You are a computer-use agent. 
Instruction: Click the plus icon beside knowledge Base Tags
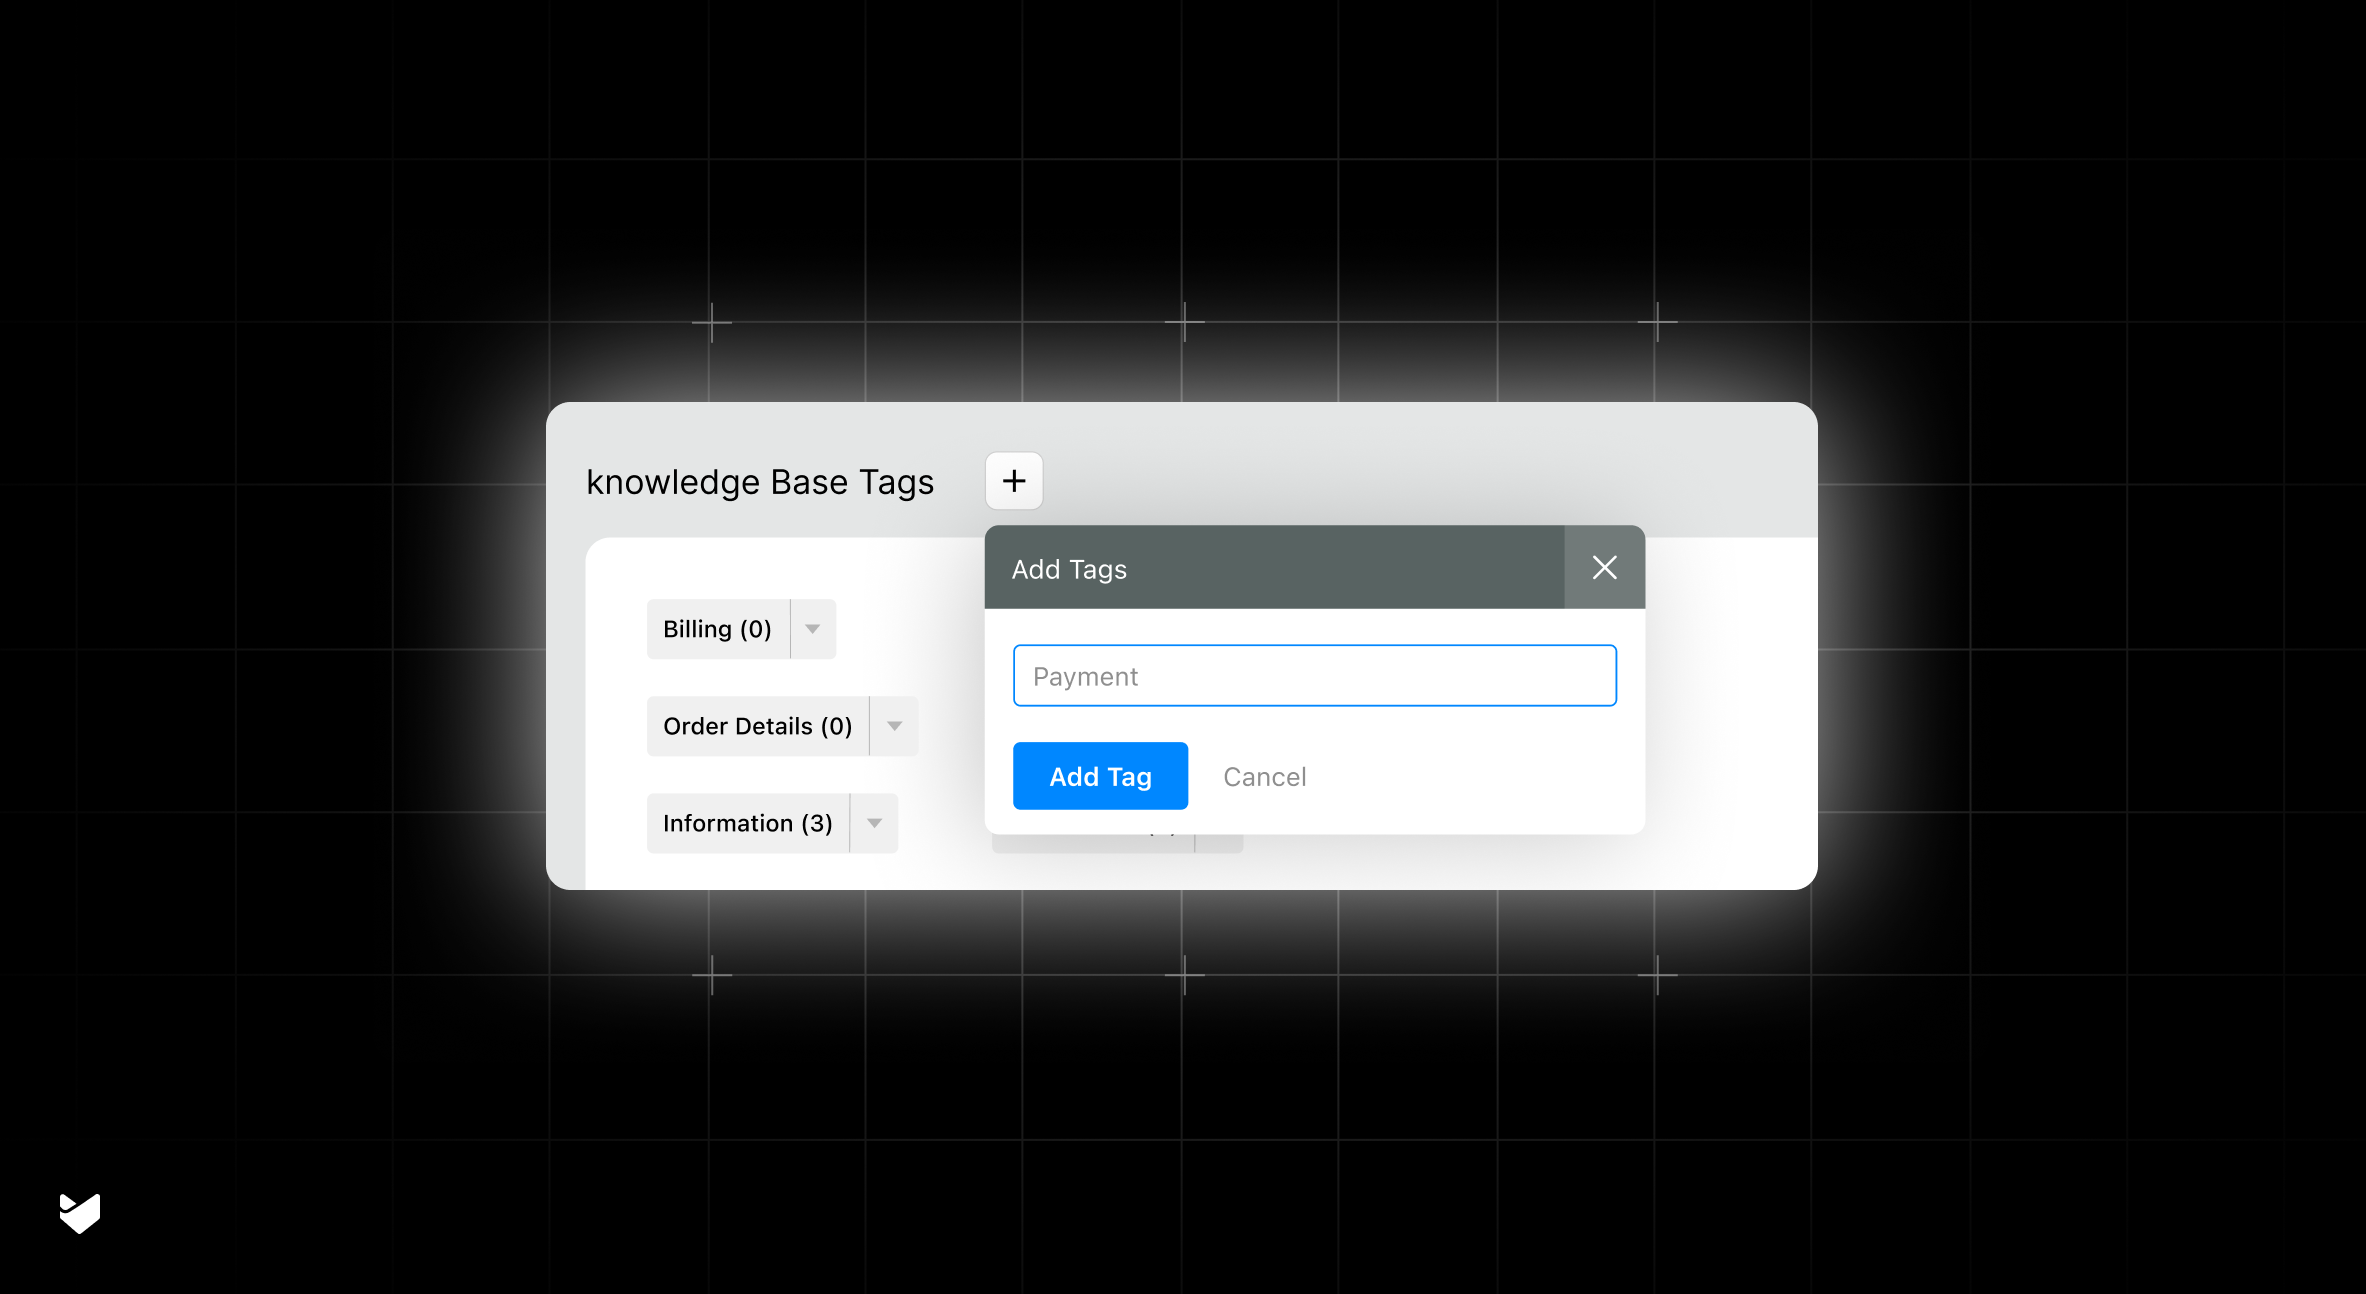pos(1014,481)
